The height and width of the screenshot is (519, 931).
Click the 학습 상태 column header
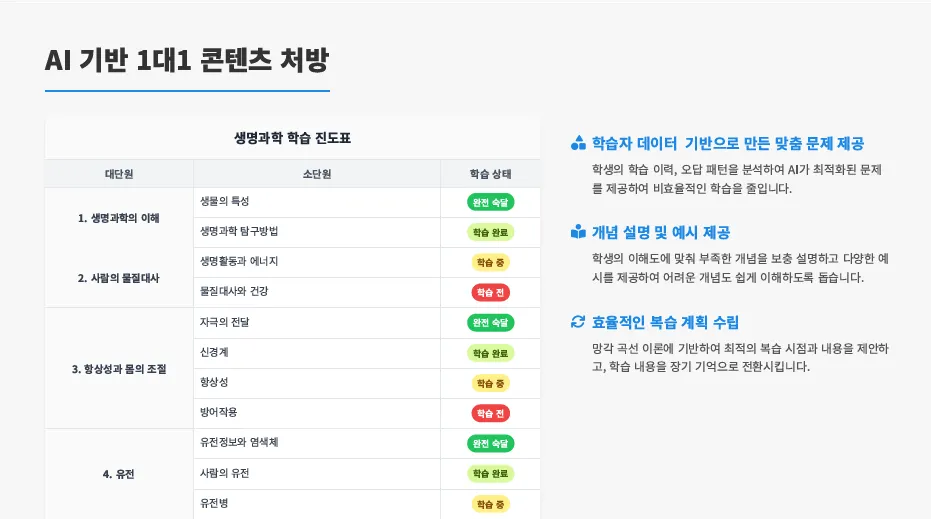tap(490, 174)
